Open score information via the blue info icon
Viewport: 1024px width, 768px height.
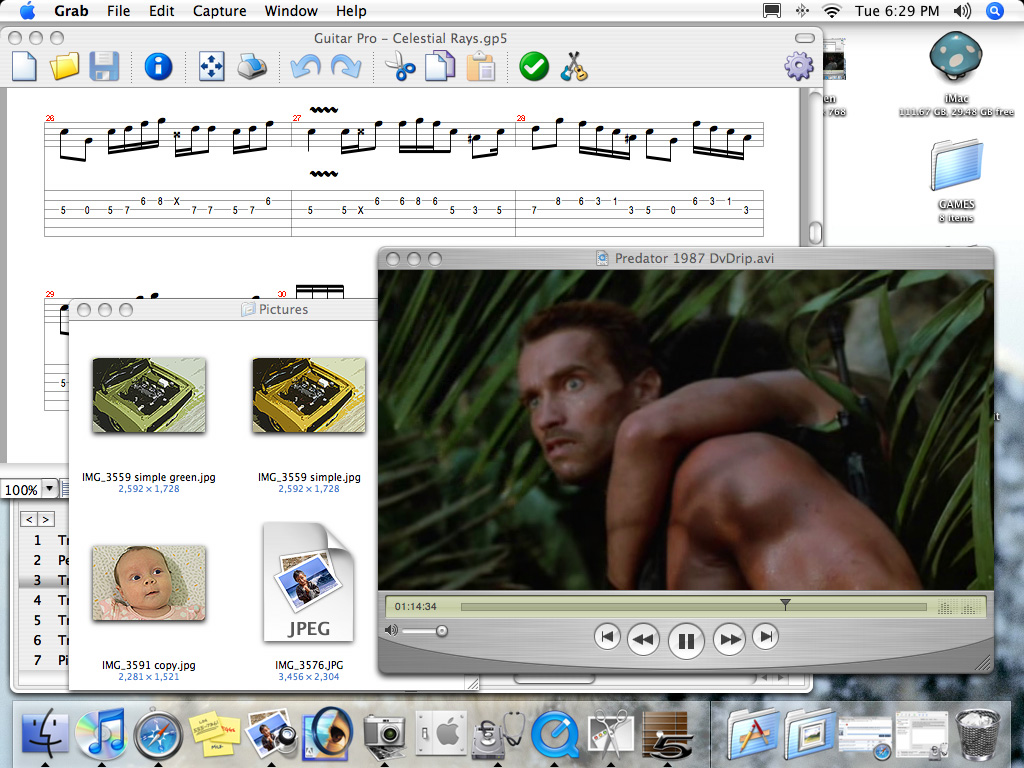tap(158, 67)
